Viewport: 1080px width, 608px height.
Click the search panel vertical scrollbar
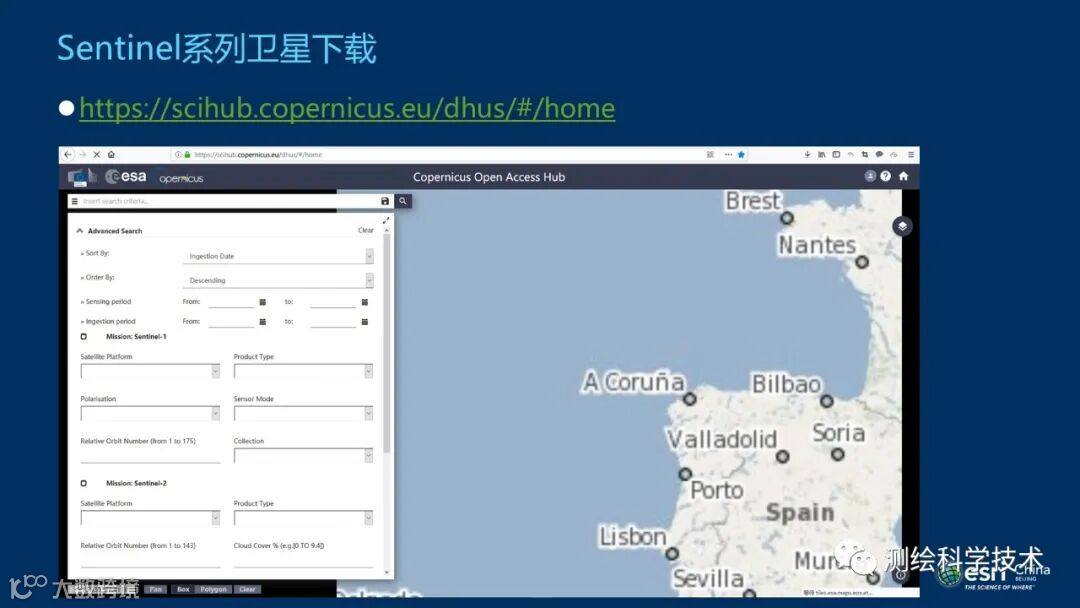tap(386, 343)
